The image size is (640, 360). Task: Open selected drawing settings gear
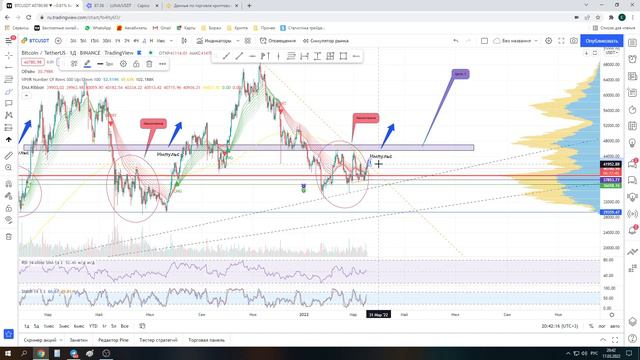point(123,64)
